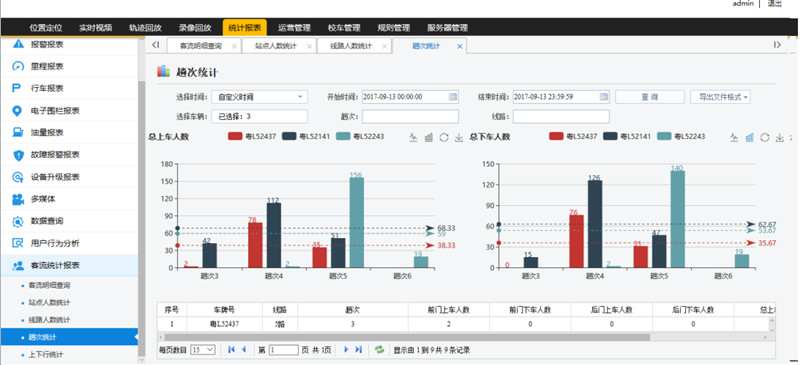
Task: Toggle 粤L52141 series in left chart legend
Action: [x=306, y=136]
